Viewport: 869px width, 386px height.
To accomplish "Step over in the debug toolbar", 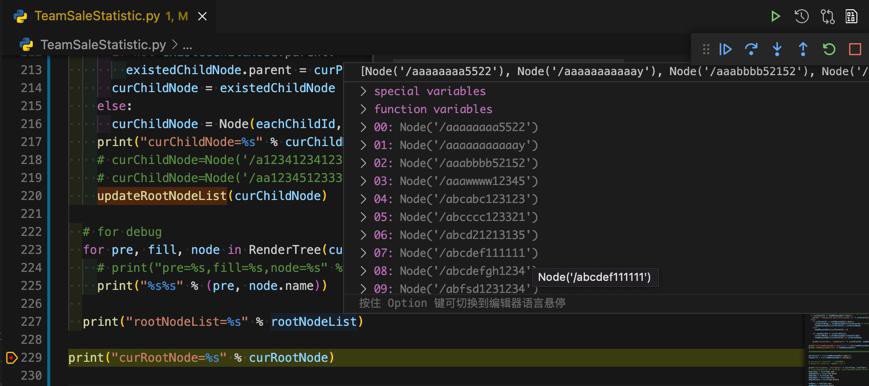I will 751,49.
